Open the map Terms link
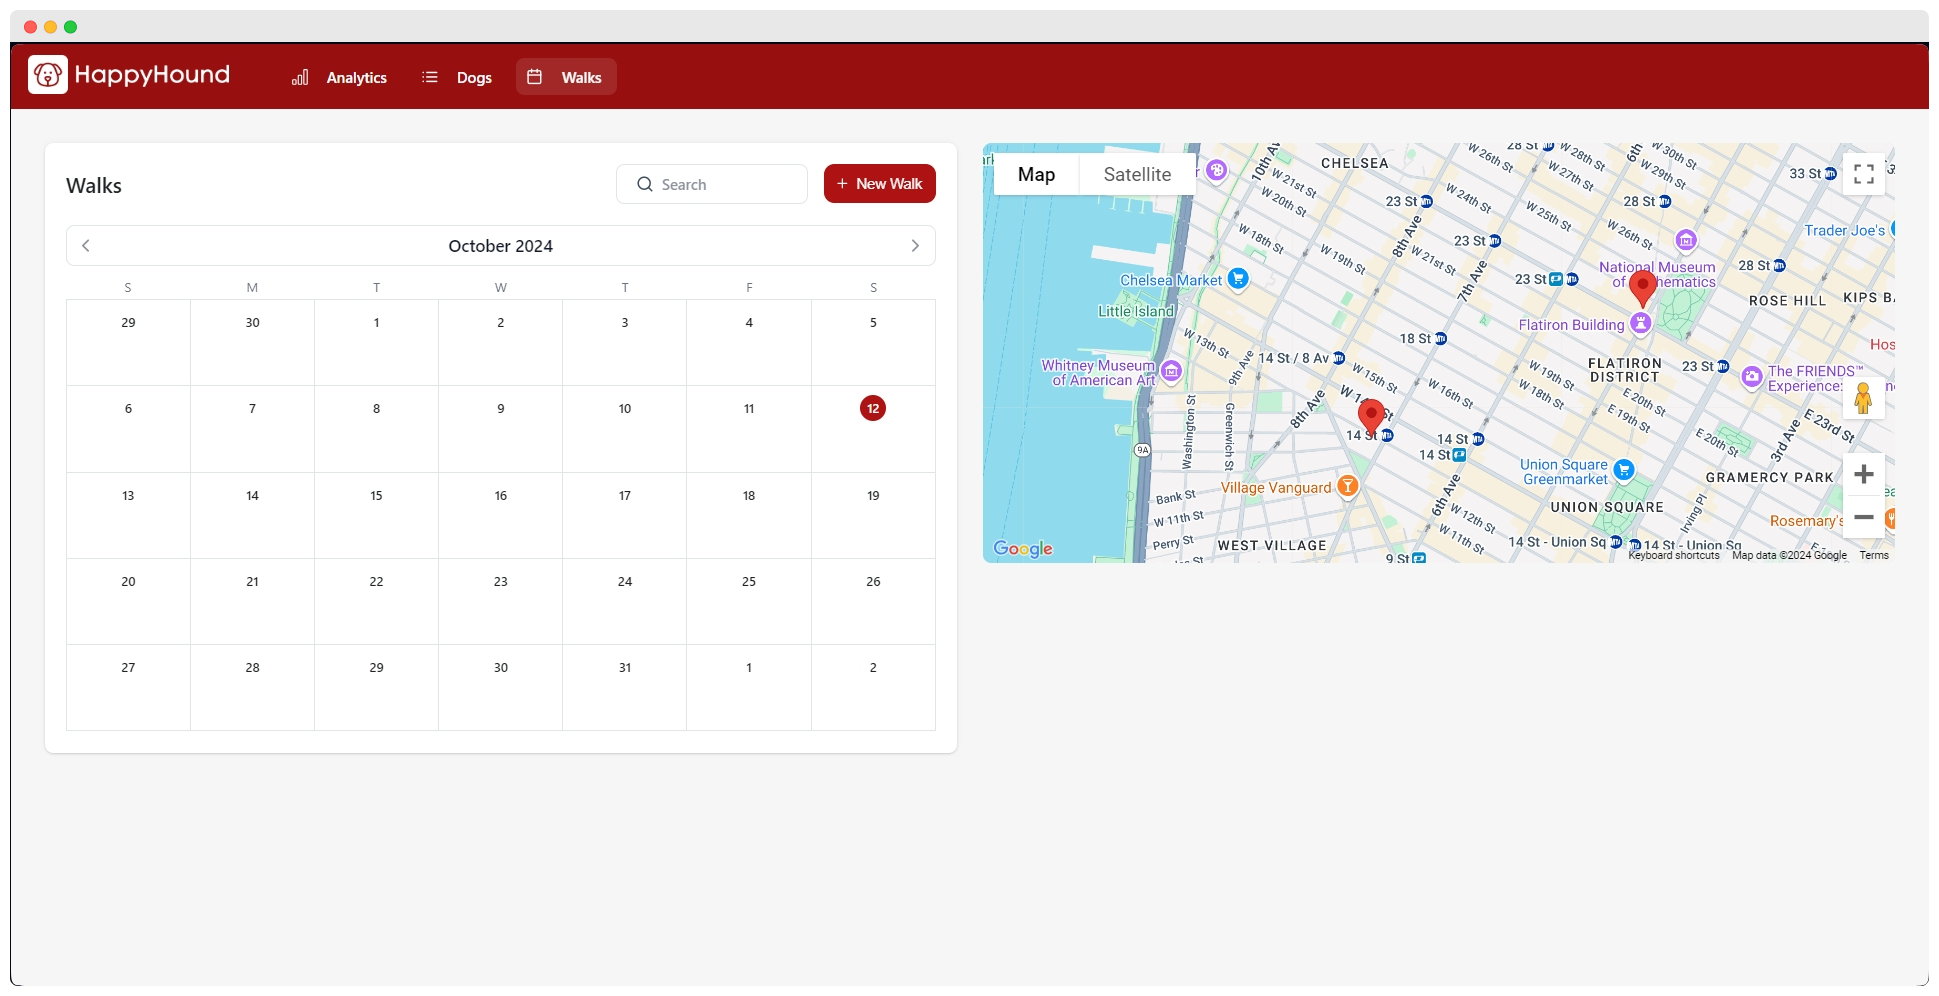The image size is (1939, 996). pos(1874,555)
